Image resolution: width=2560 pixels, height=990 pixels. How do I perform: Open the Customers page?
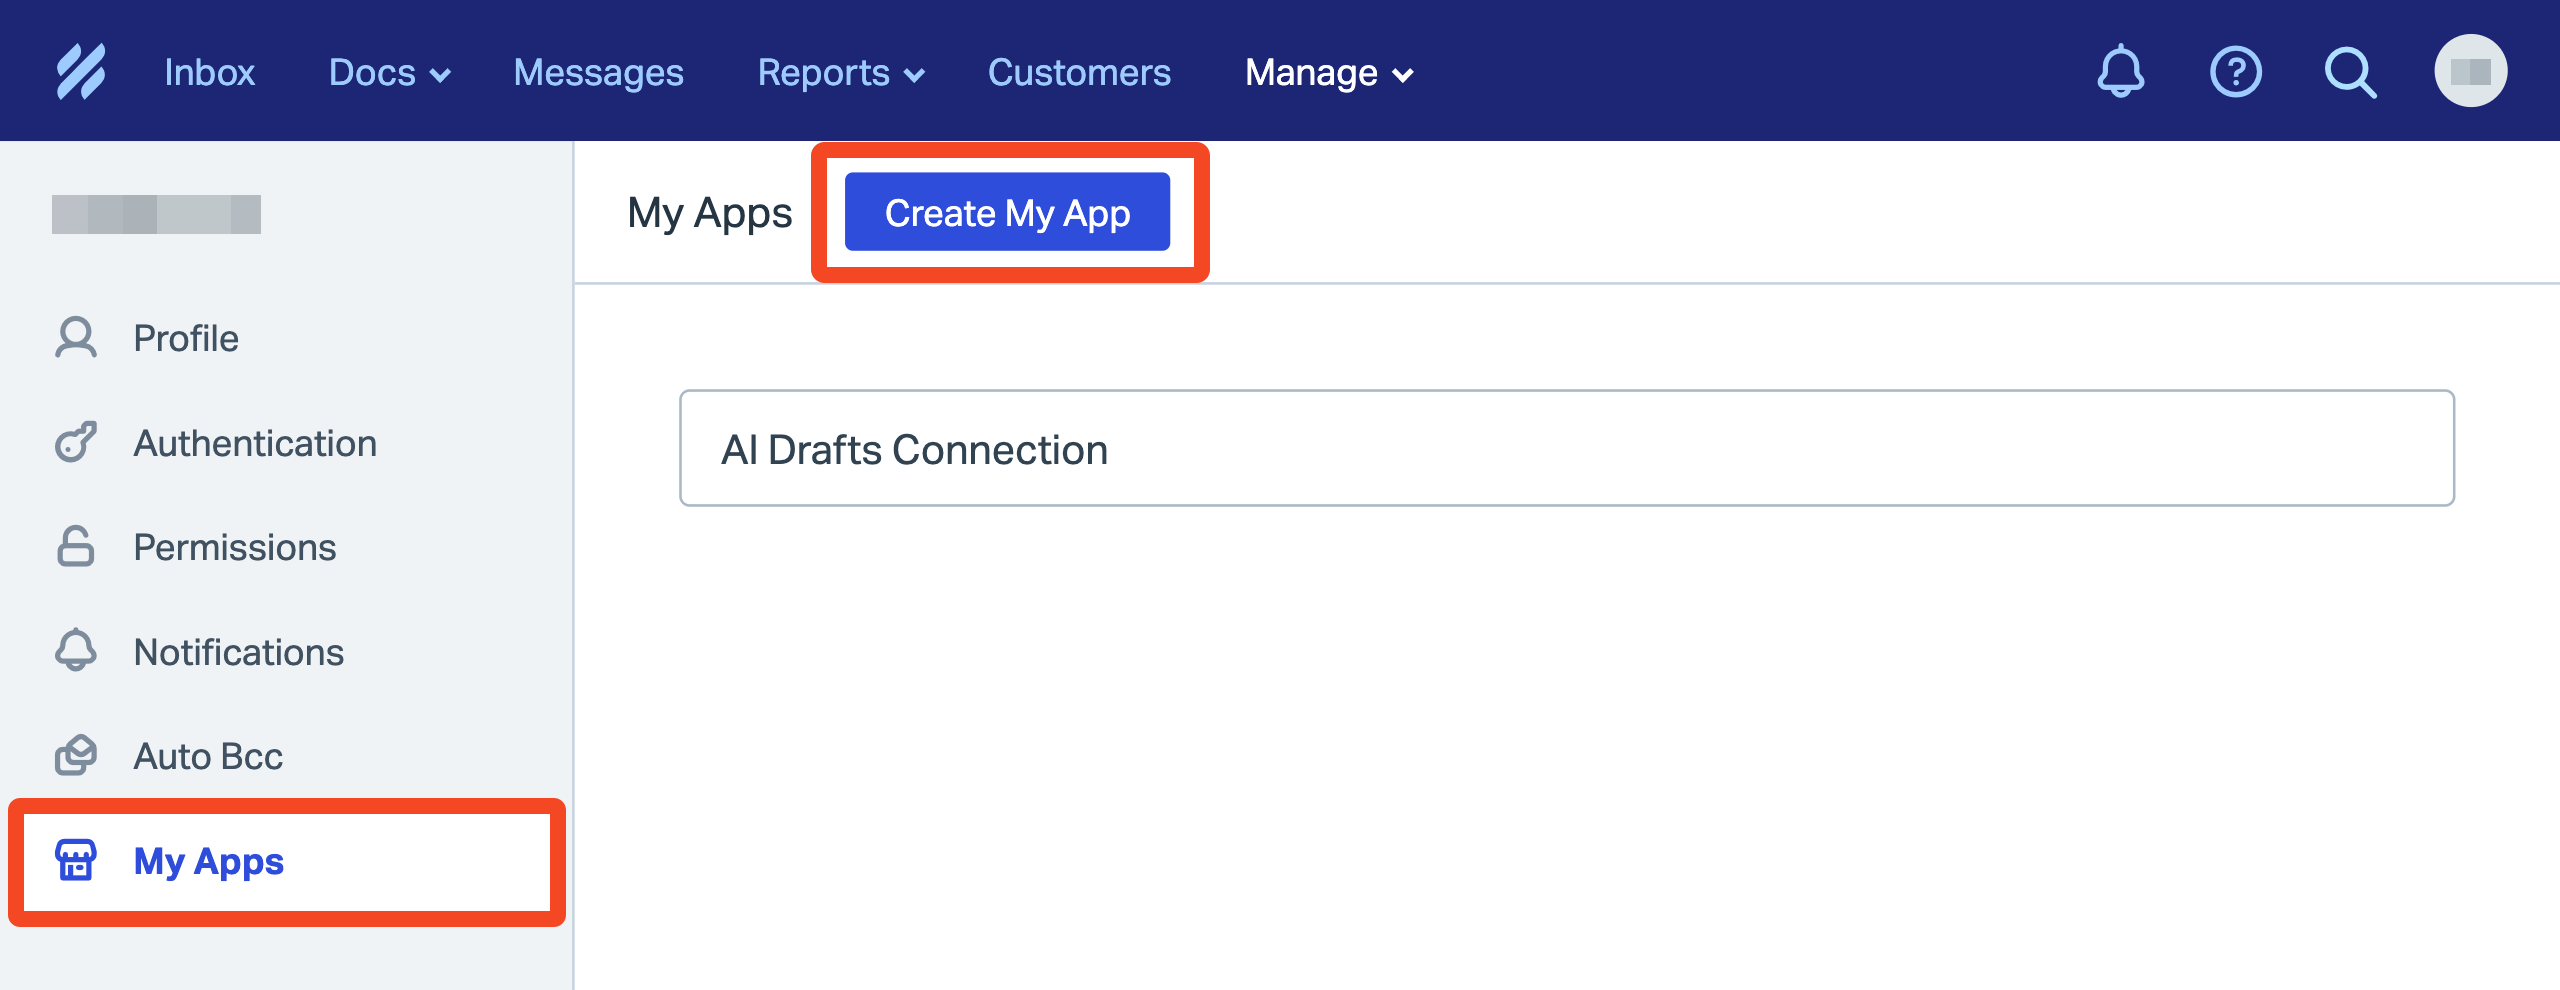(1079, 72)
